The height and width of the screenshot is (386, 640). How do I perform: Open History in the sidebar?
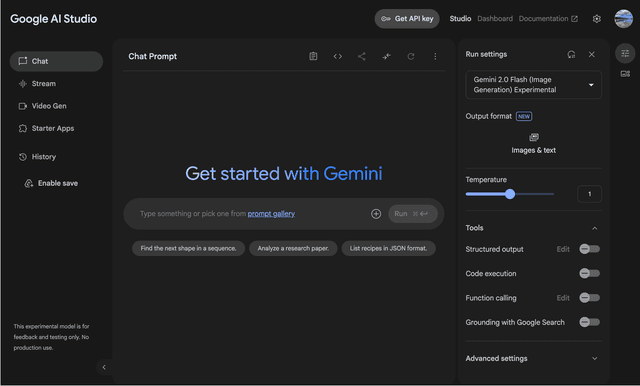pos(56,157)
